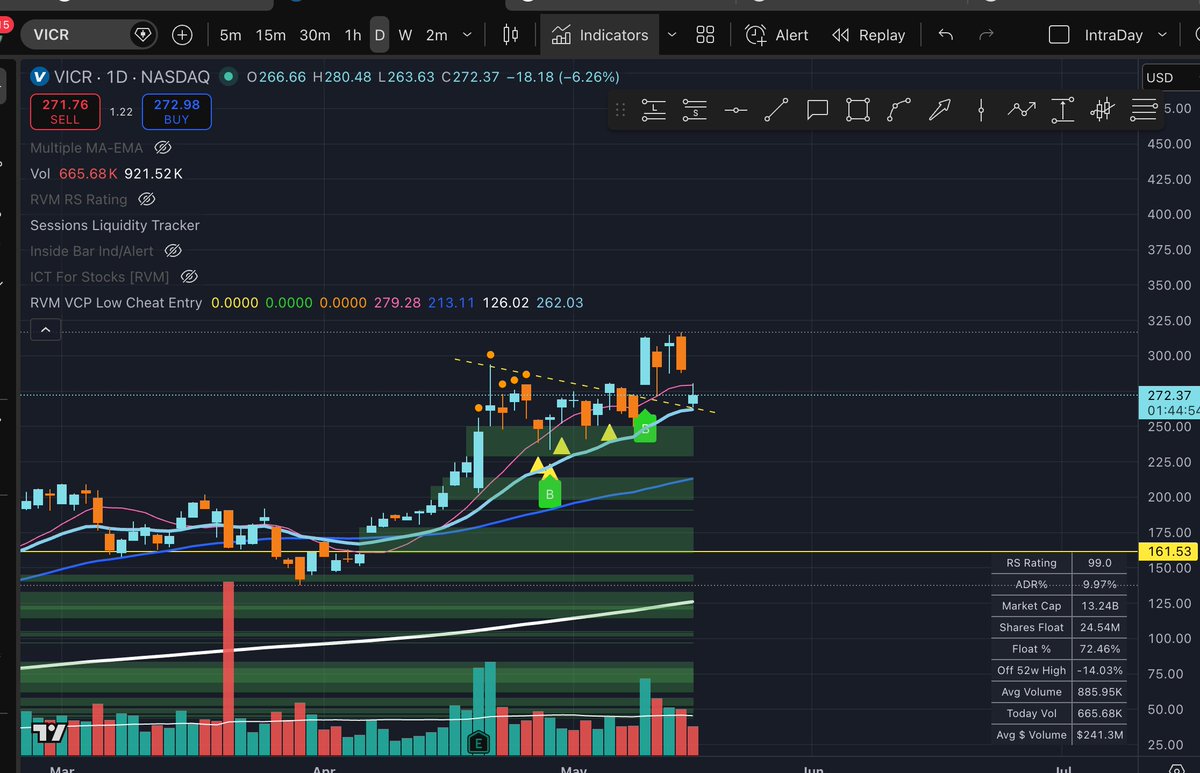Select the RVM VCP Low Cheat Entry legend
This screenshot has height=773, width=1200.
pos(116,302)
